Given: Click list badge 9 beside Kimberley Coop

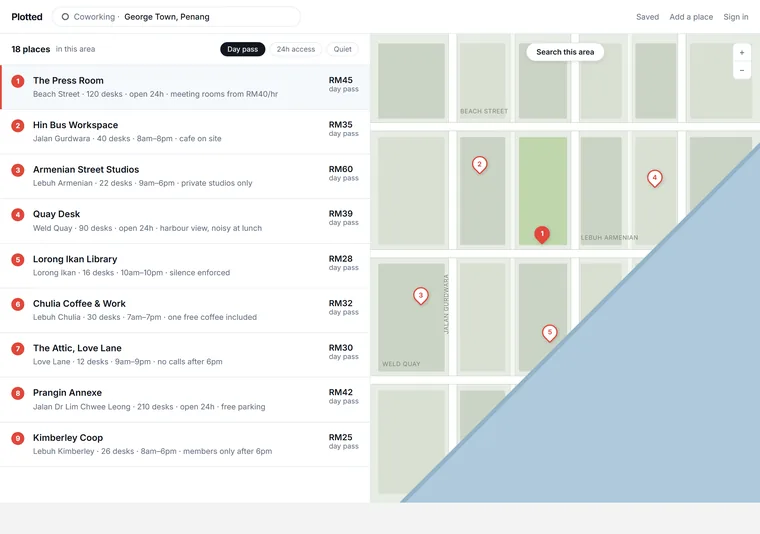Looking at the screenshot, I should click(18, 439).
